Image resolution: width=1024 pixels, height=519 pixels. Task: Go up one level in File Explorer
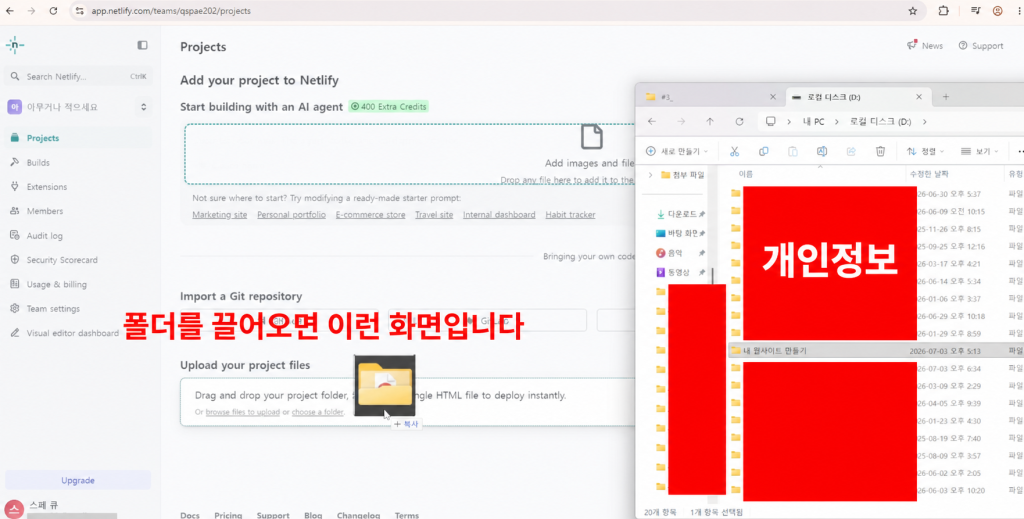710,121
